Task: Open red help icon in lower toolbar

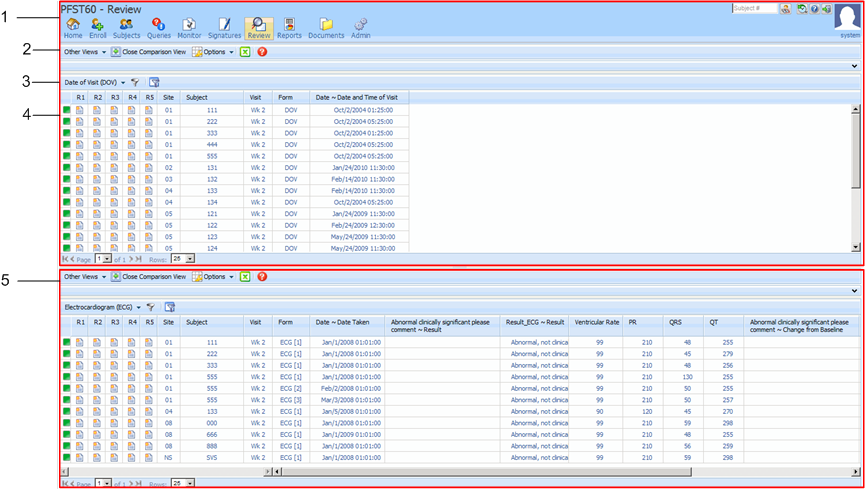Action: [262, 276]
